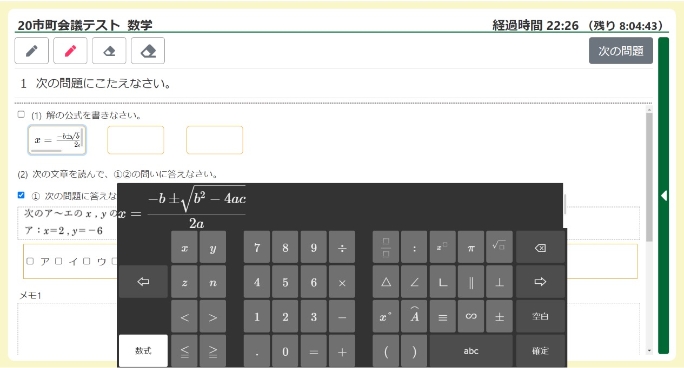Check answer option ア

pos(30,261)
